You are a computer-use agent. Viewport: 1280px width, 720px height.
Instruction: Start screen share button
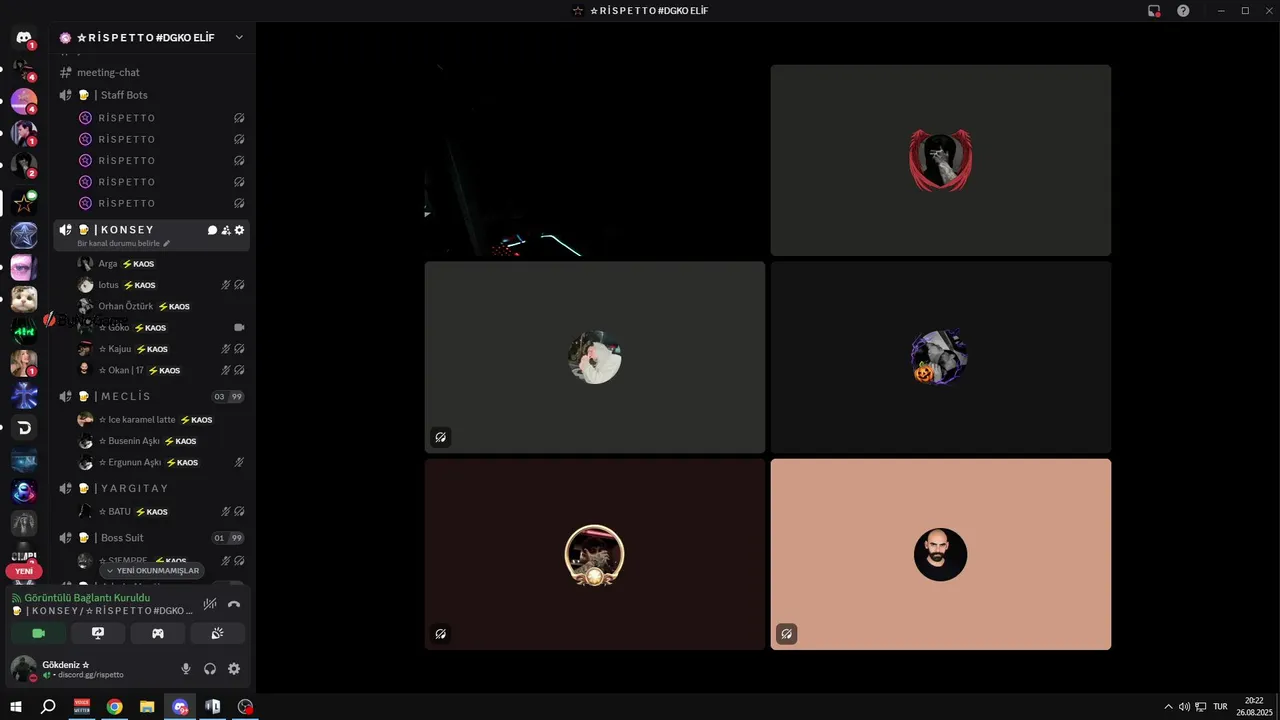[x=98, y=633]
